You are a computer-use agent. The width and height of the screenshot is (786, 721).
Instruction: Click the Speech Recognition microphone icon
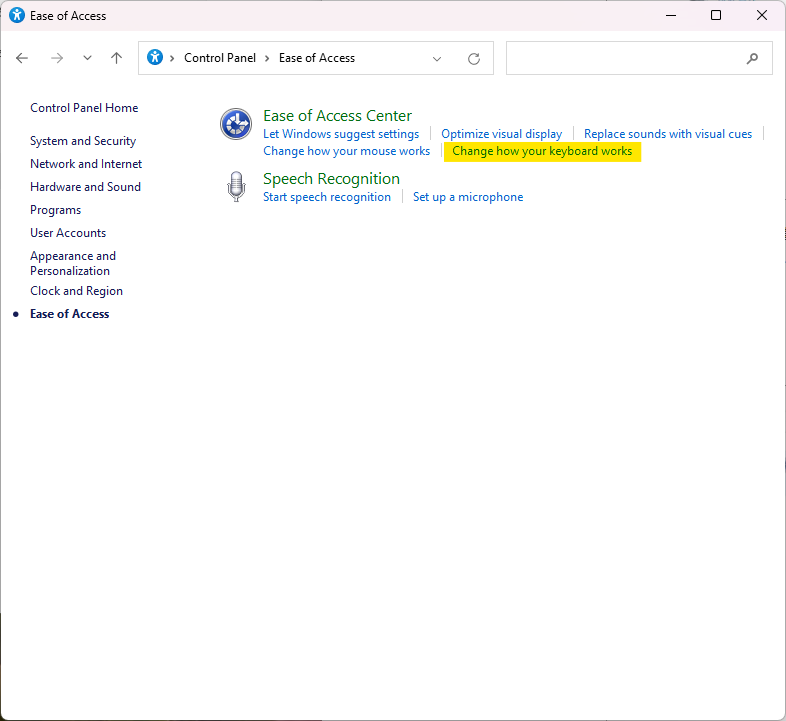236,187
